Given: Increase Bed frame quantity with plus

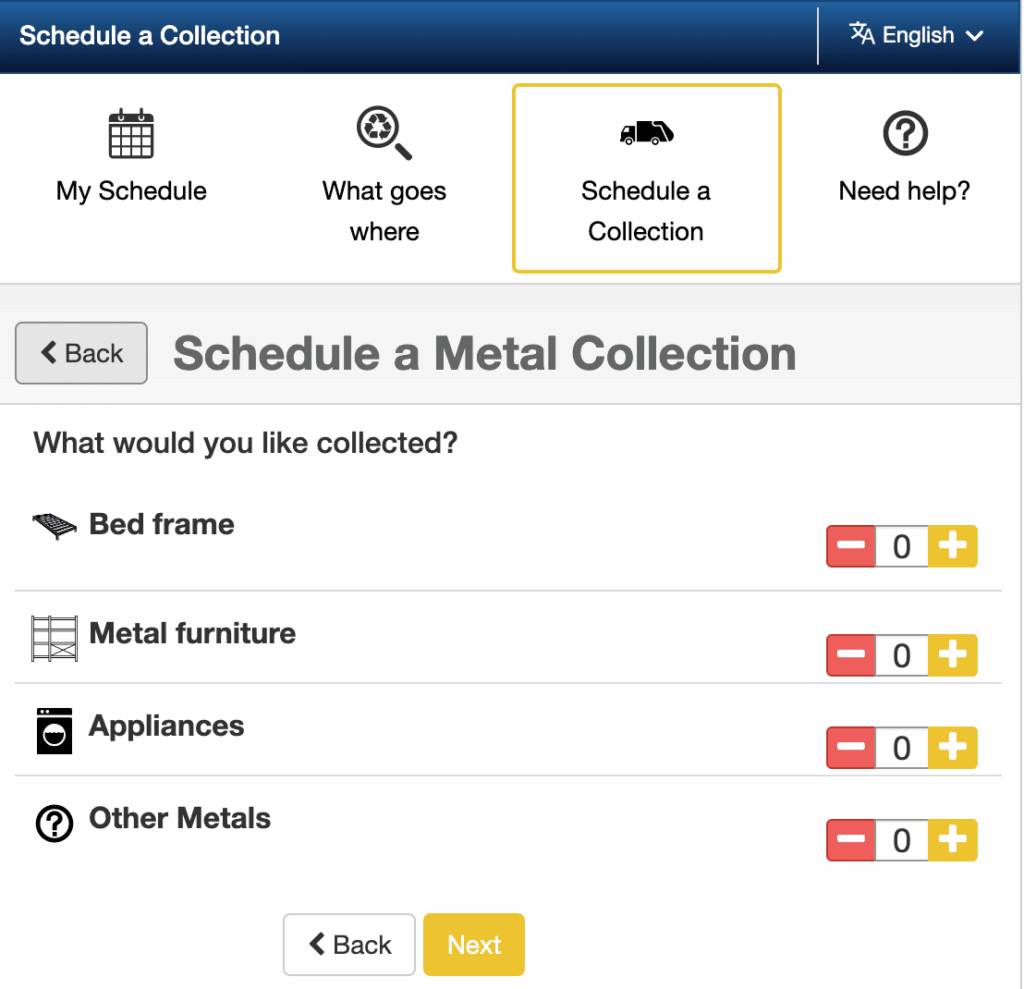Looking at the screenshot, I should coord(952,546).
